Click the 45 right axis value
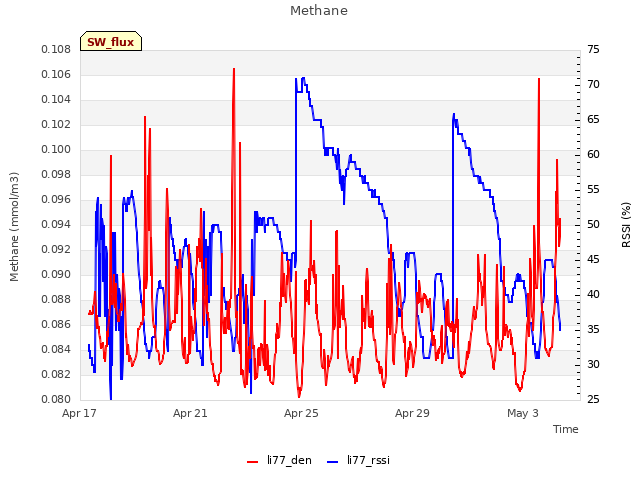This screenshot has height=480, width=640. pos(593,260)
